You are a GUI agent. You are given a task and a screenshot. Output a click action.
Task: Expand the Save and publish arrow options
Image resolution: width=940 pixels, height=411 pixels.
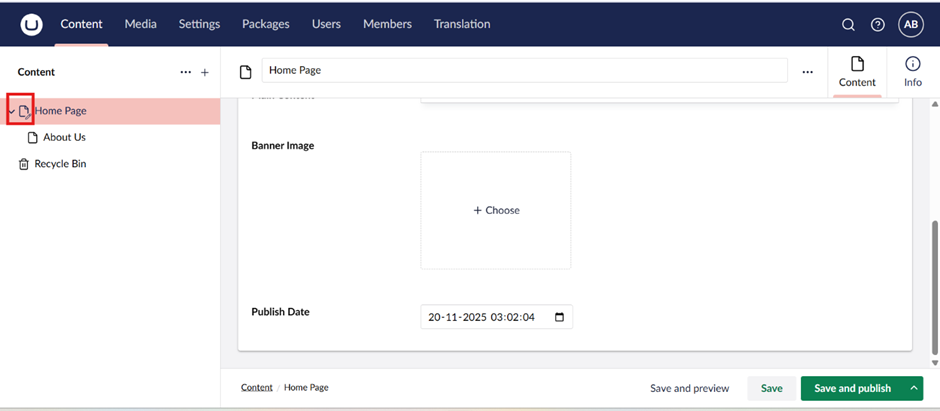click(x=913, y=388)
